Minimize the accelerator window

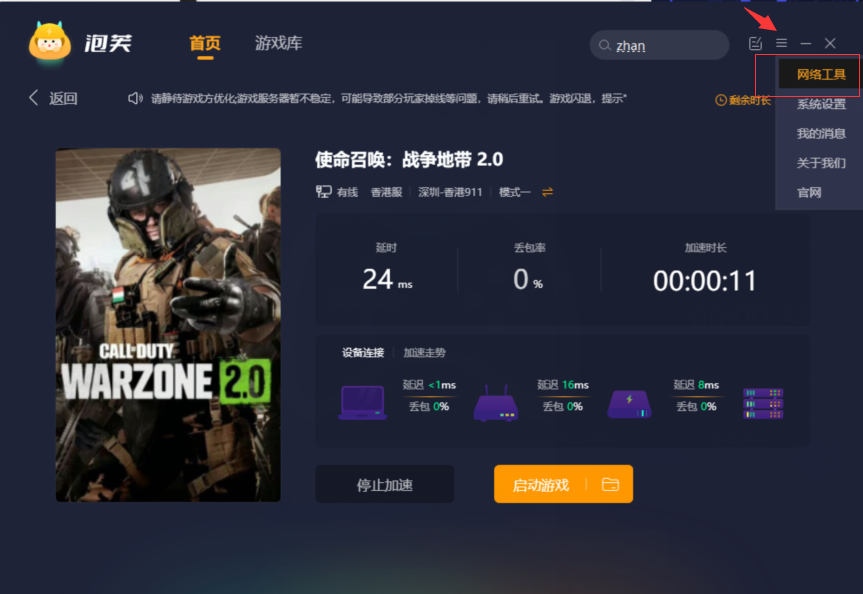pos(806,43)
